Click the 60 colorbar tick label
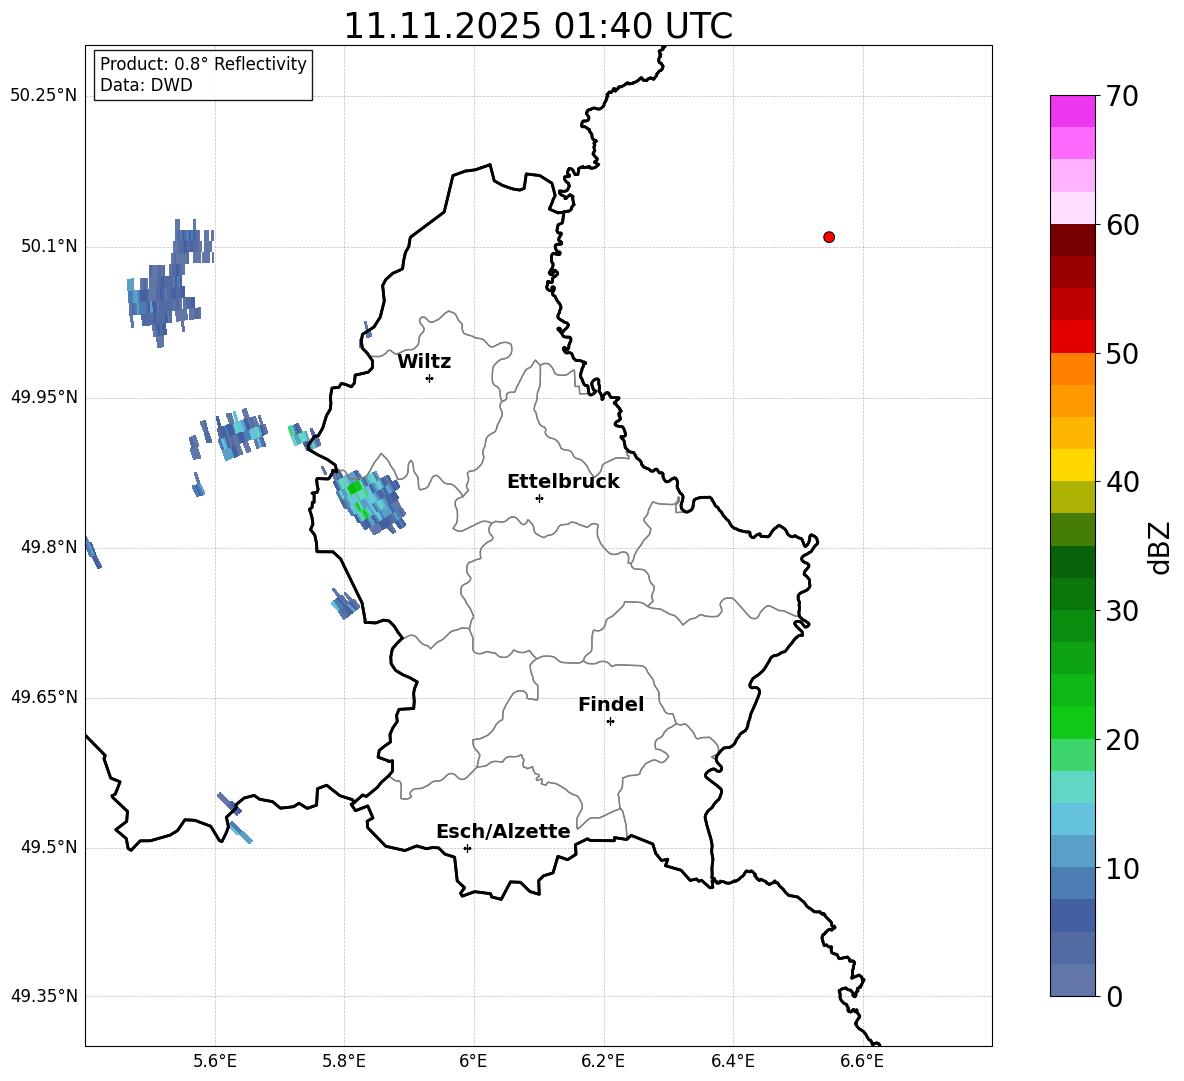 (1122, 225)
